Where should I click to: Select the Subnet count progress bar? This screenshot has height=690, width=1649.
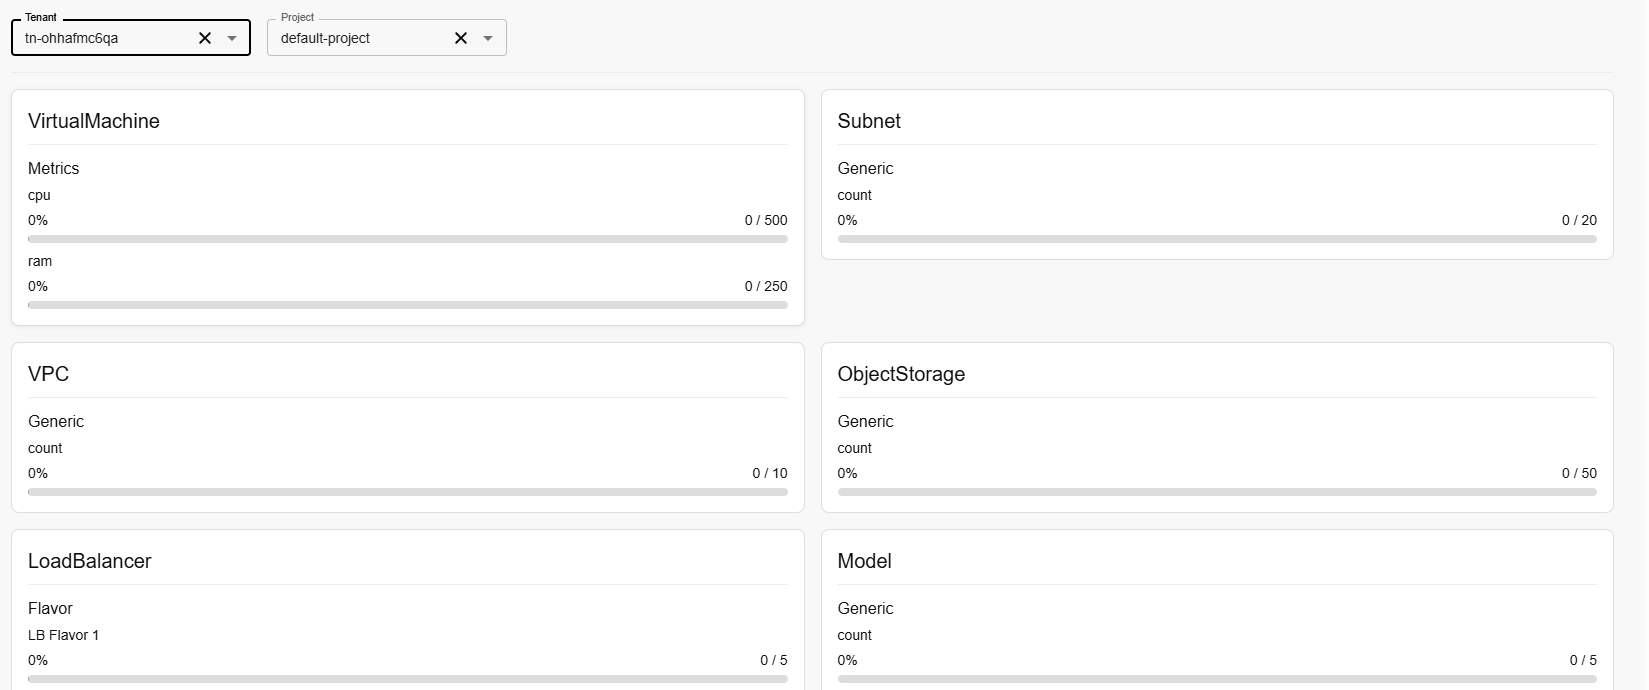tap(1216, 239)
